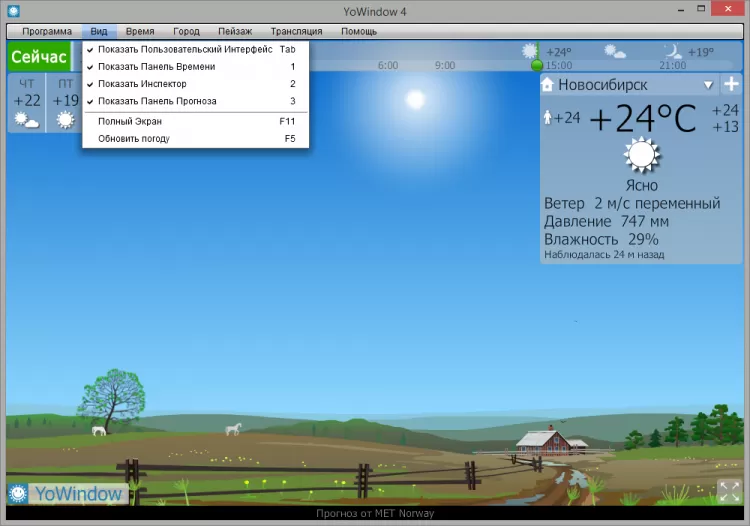Click the sun in the sky

415,99
